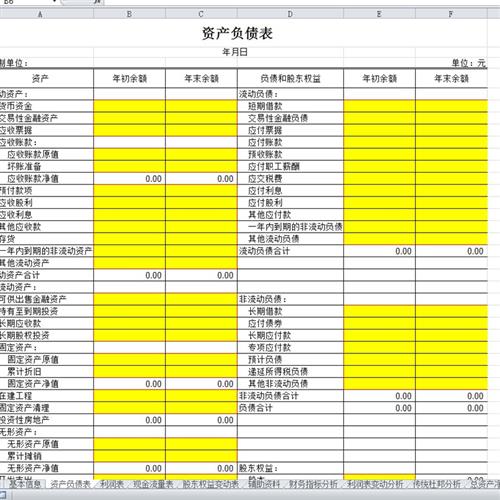Select 0.00 年末余额 cell of 固定资产净值
Screen dimensions: 500x500
click(x=201, y=384)
